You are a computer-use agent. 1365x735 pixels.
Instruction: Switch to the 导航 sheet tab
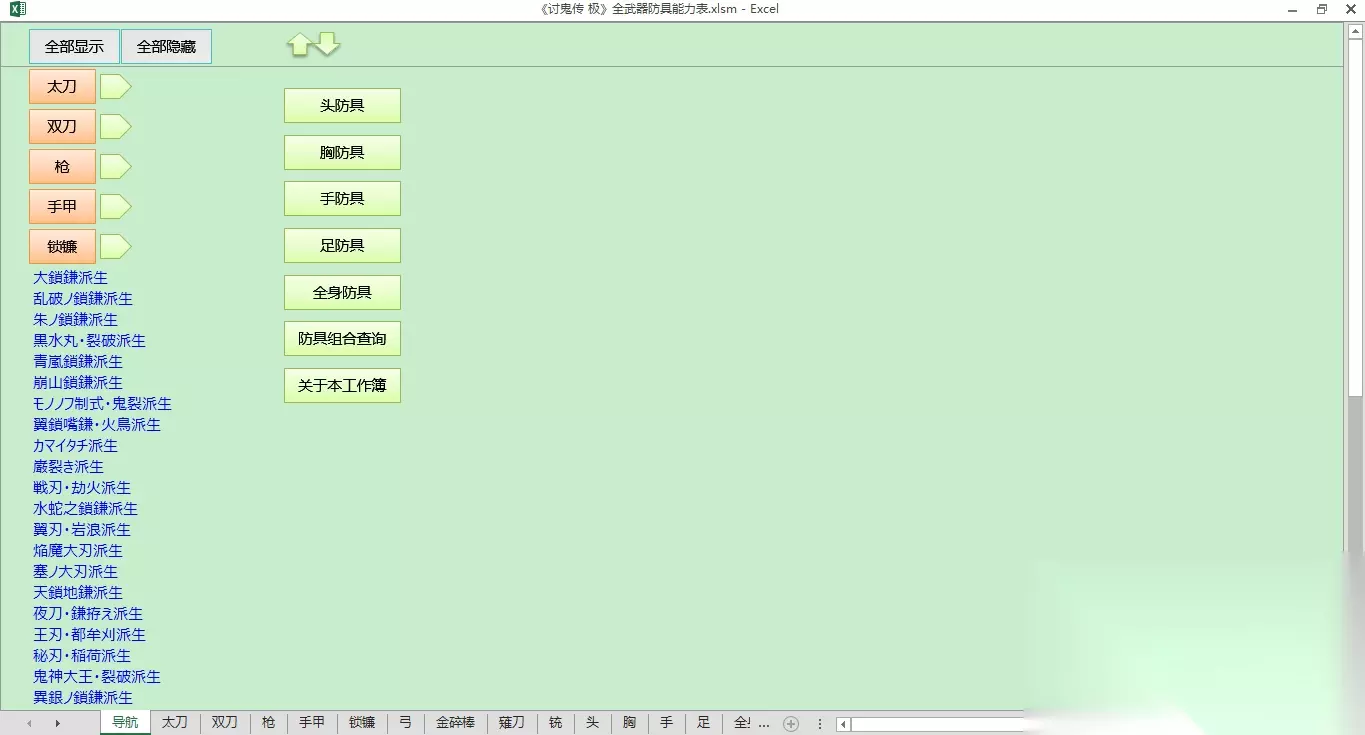point(125,723)
